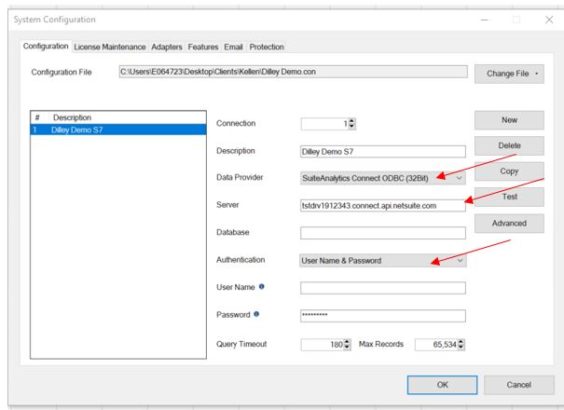This screenshot has width=564, height=410.
Task: Minimize the System Configuration window
Action: click(485, 20)
